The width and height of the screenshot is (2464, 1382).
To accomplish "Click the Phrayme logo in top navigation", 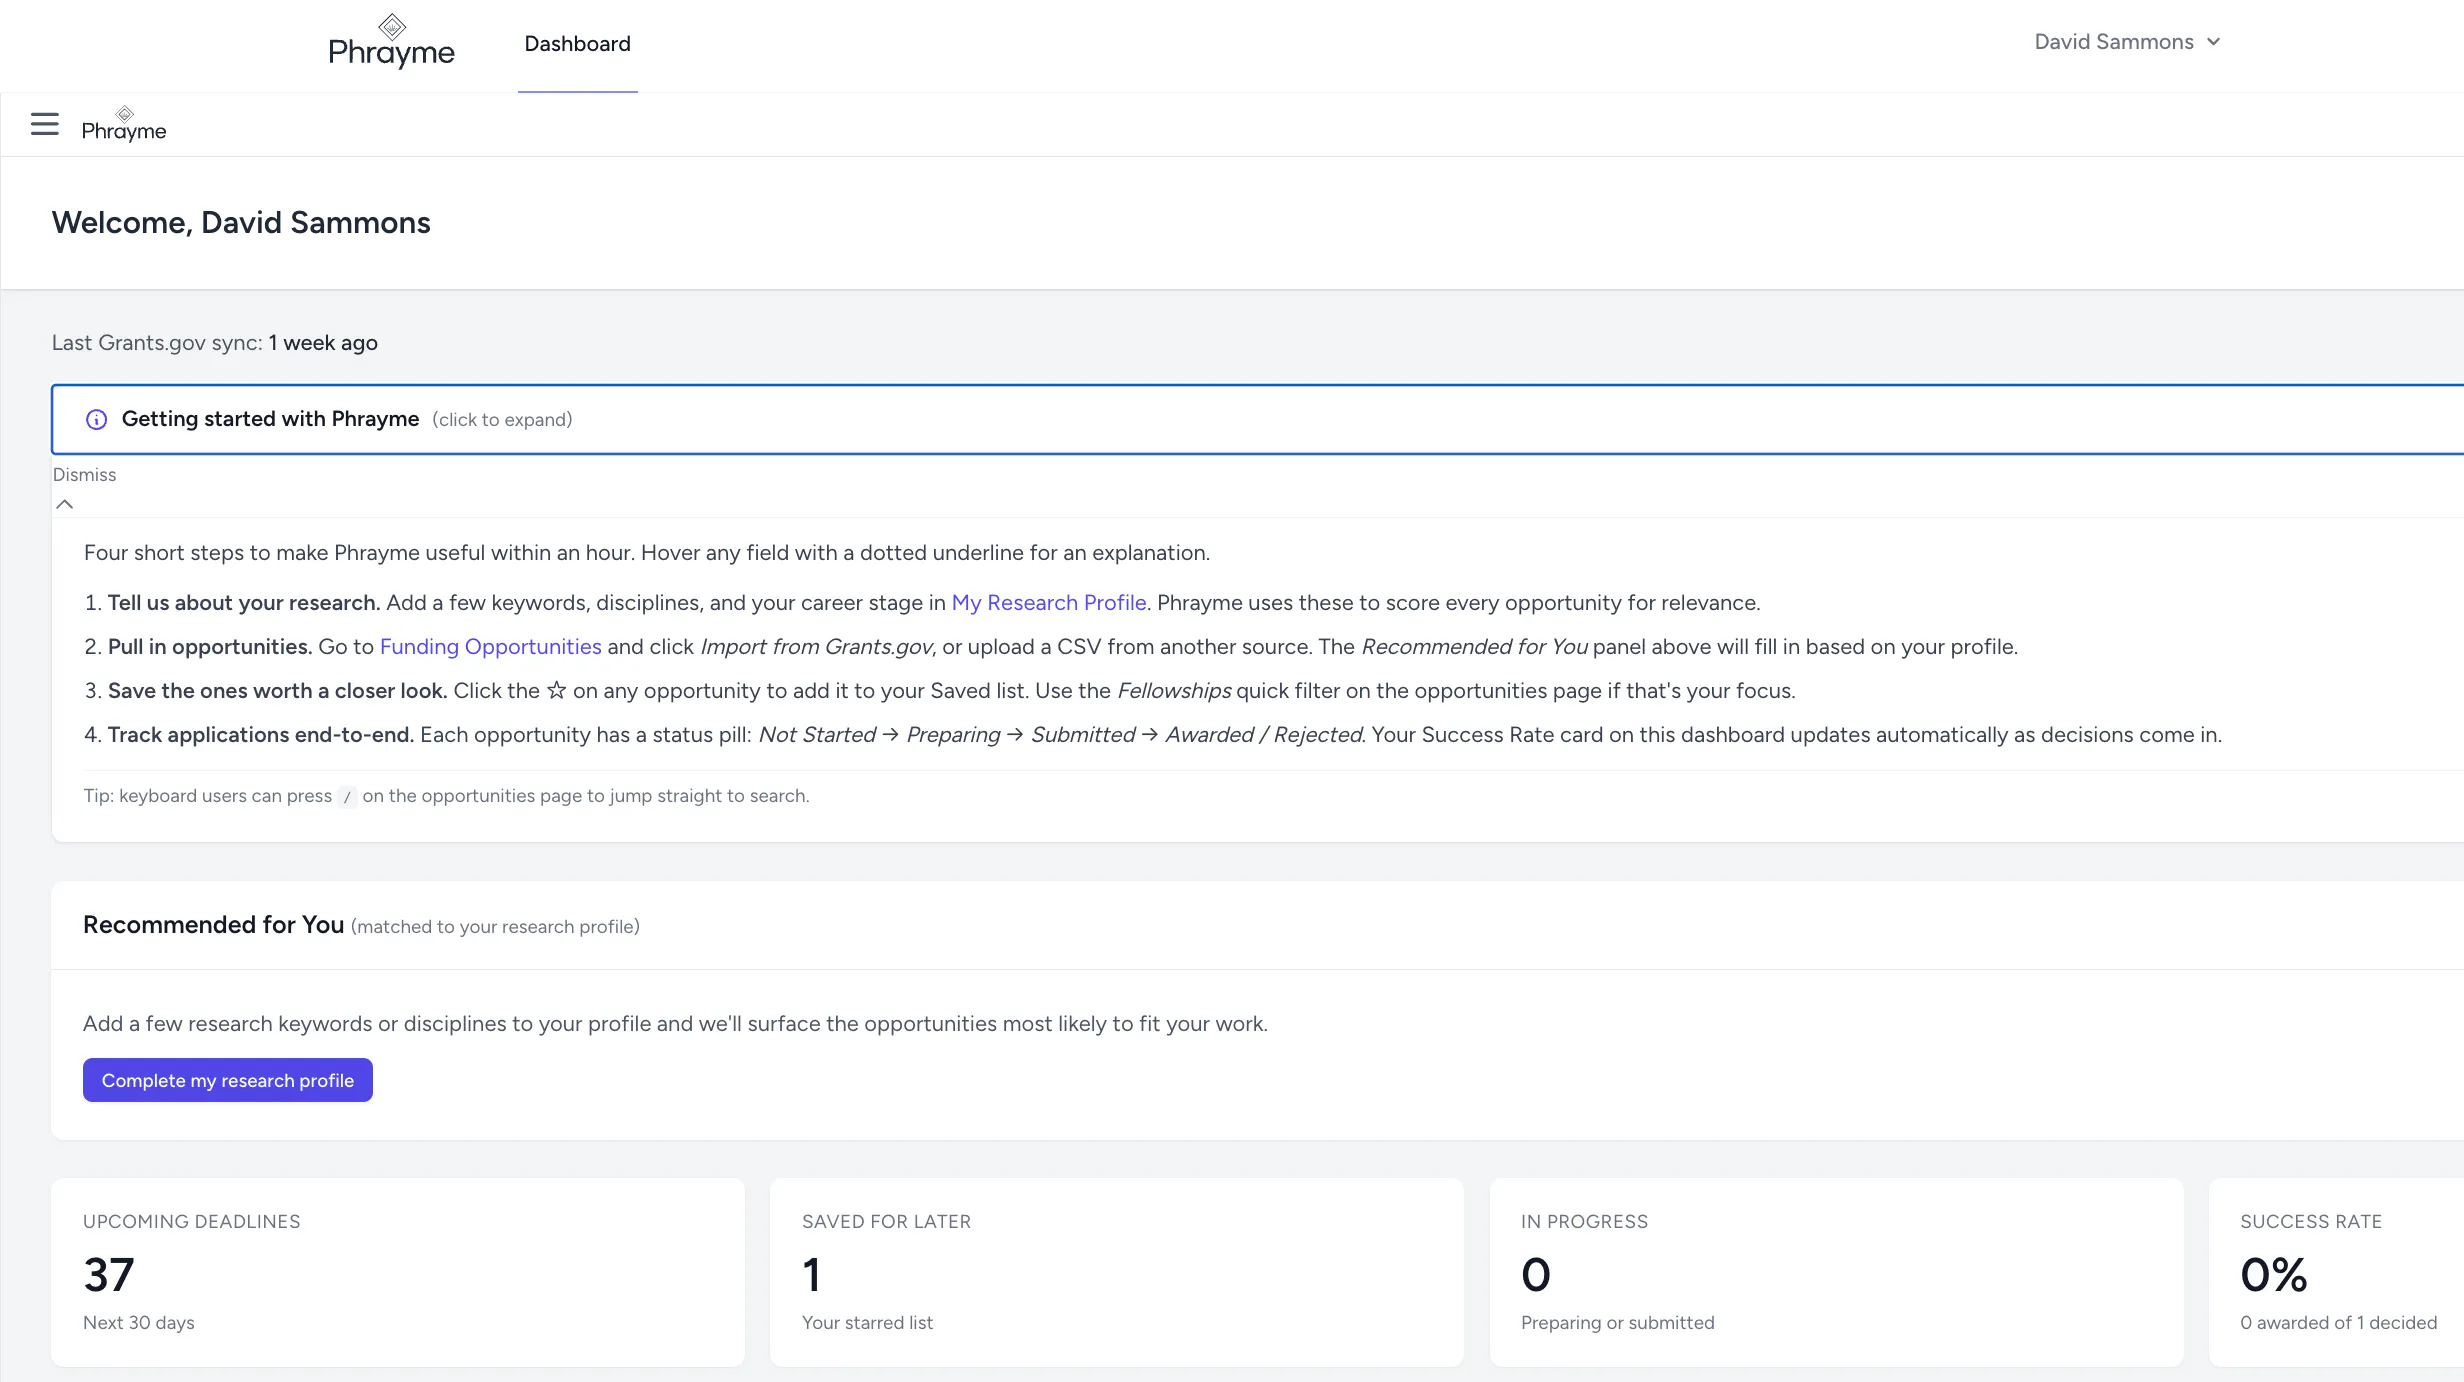I will tap(391, 42).
